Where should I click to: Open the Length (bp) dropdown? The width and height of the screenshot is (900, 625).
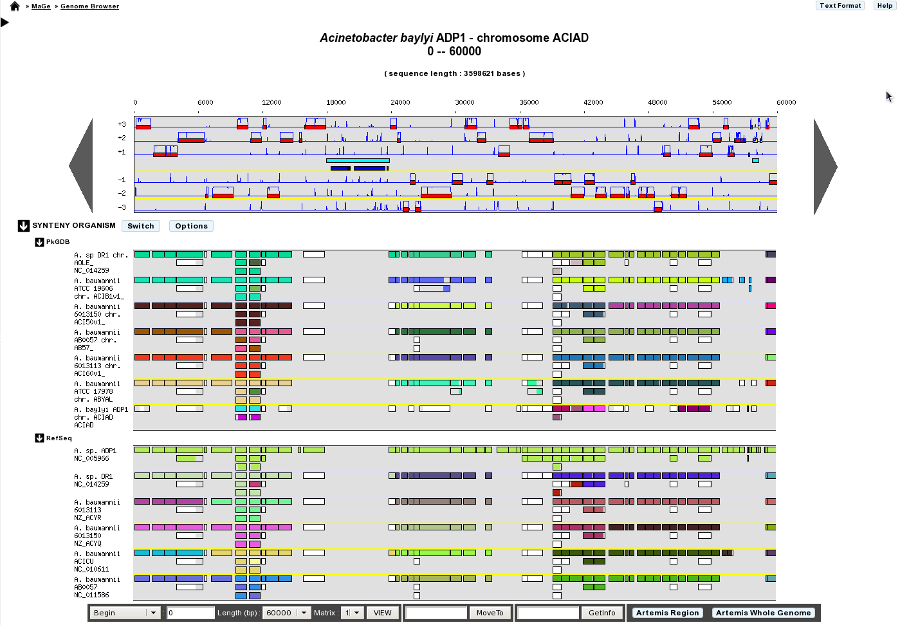pos(287,612)
